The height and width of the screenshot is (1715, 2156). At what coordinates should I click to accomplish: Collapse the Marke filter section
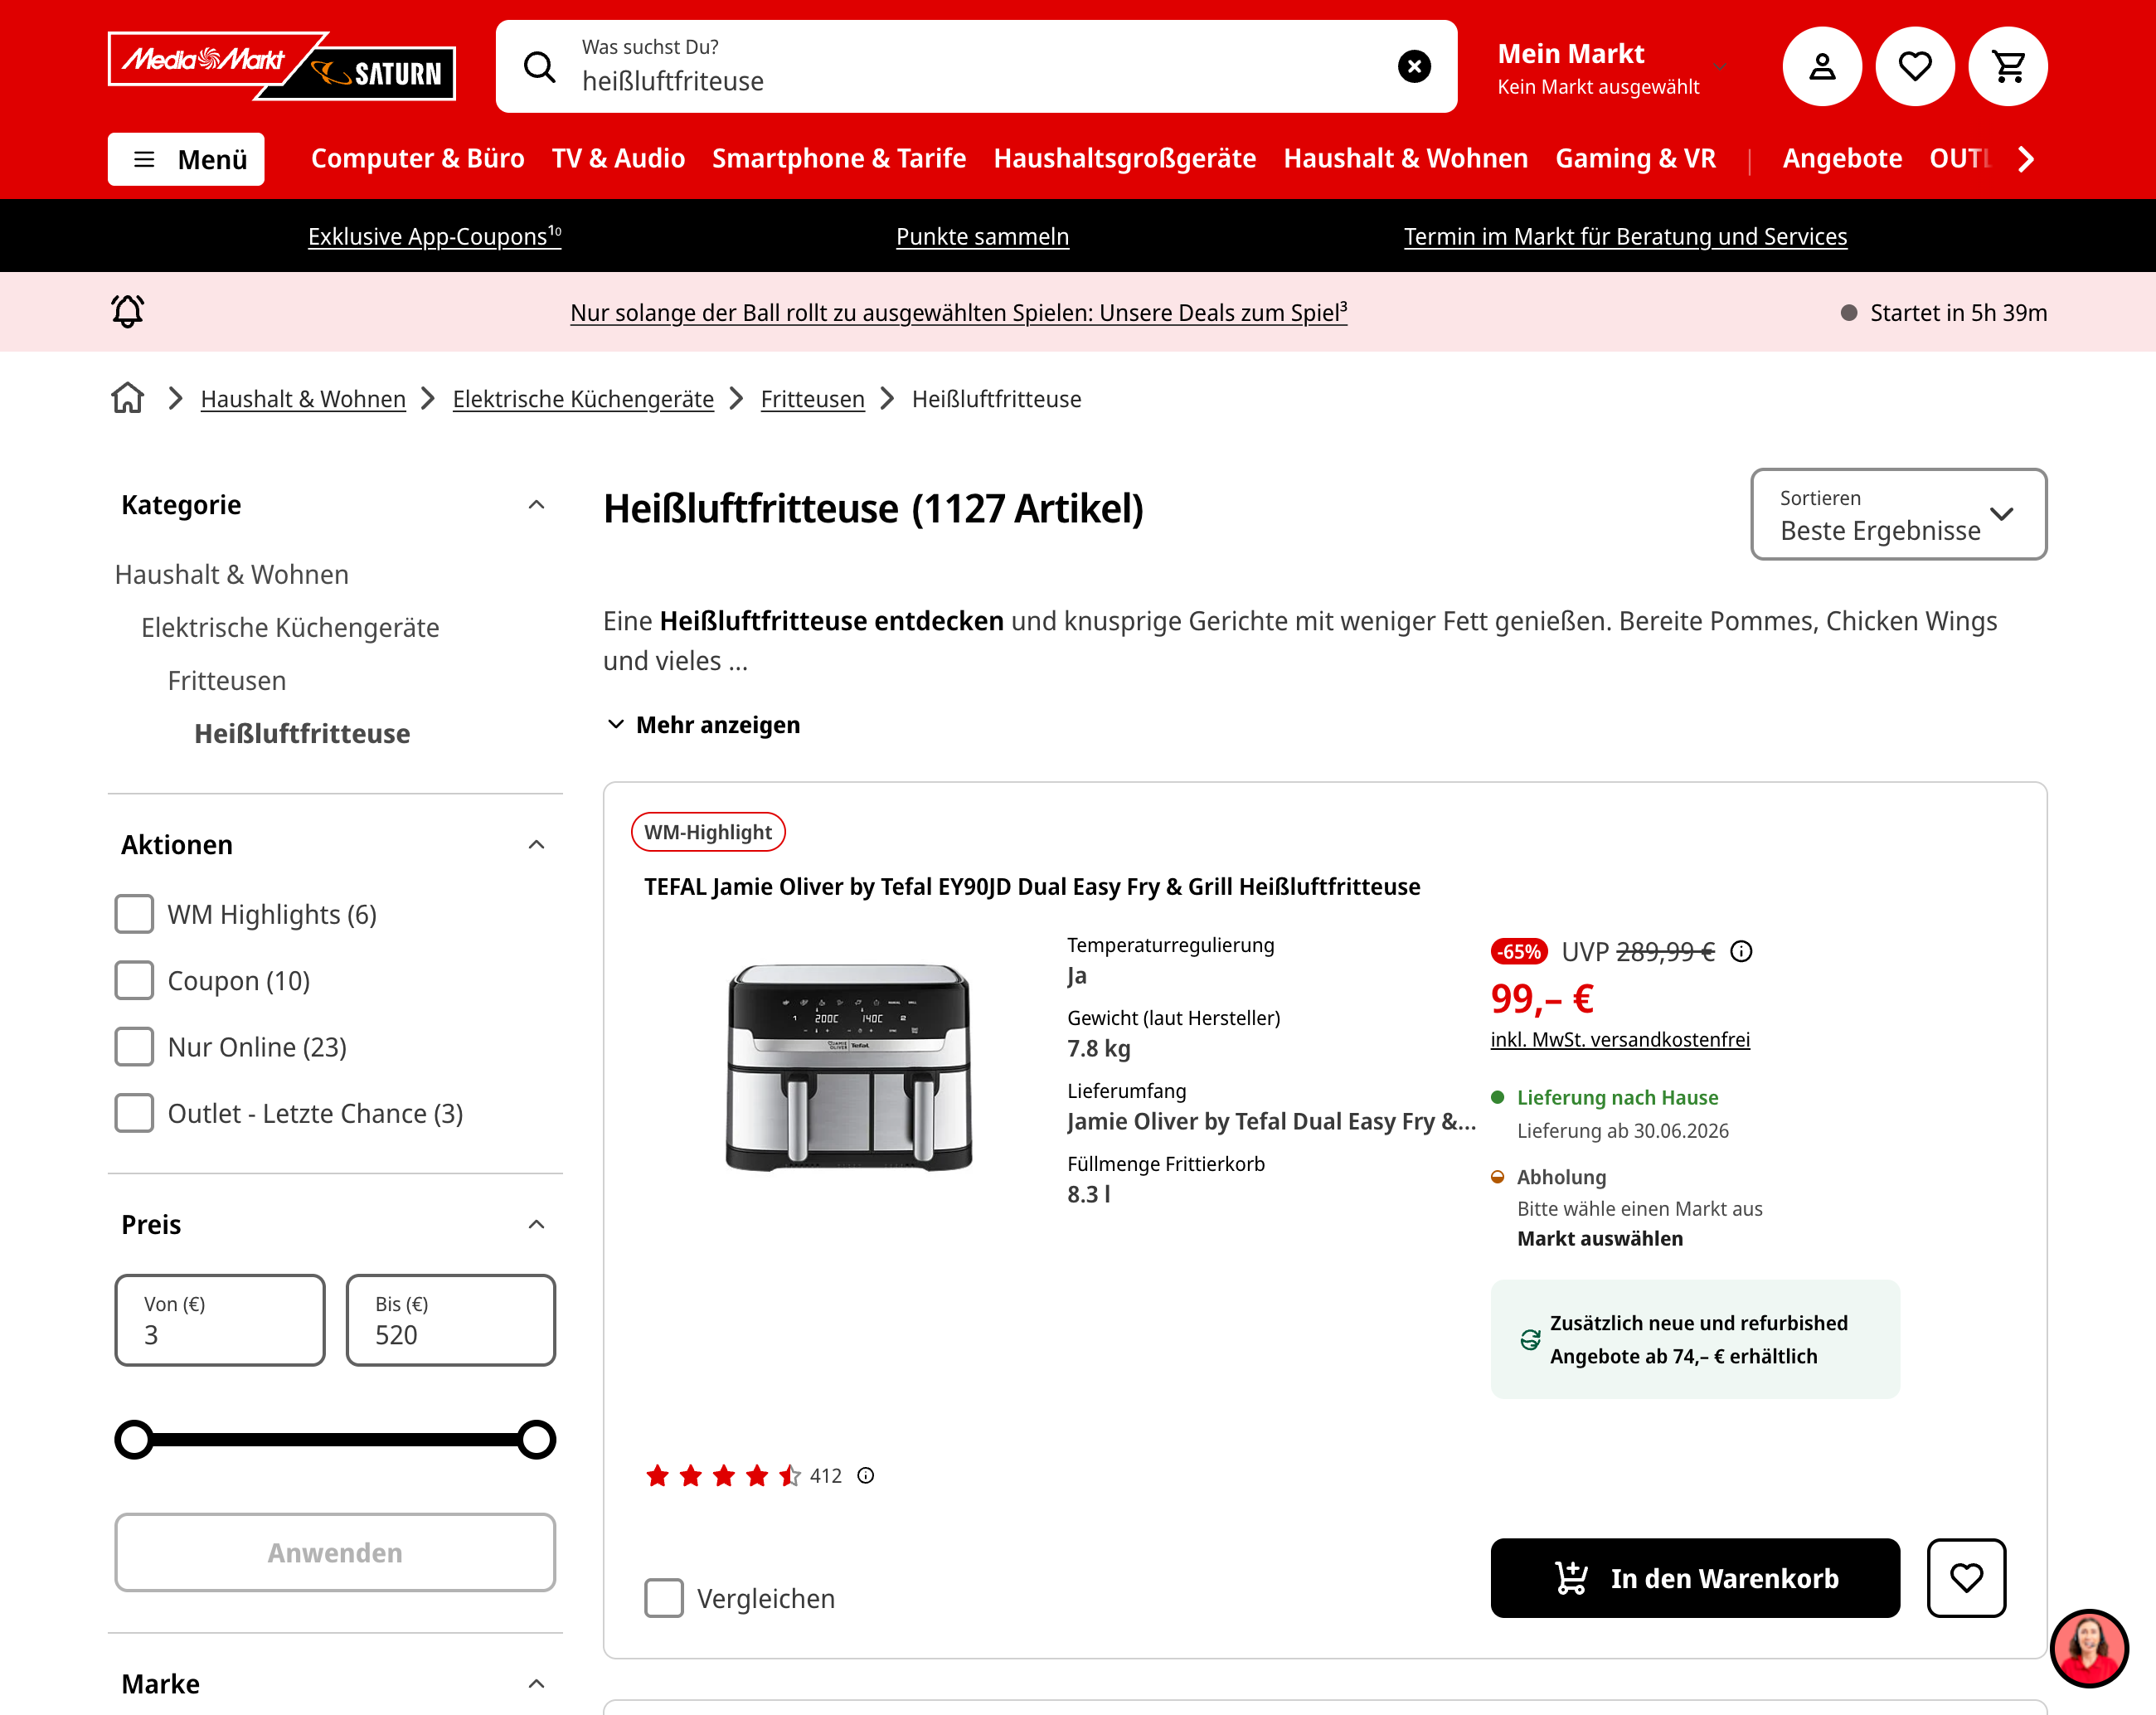click(536, 1684)
